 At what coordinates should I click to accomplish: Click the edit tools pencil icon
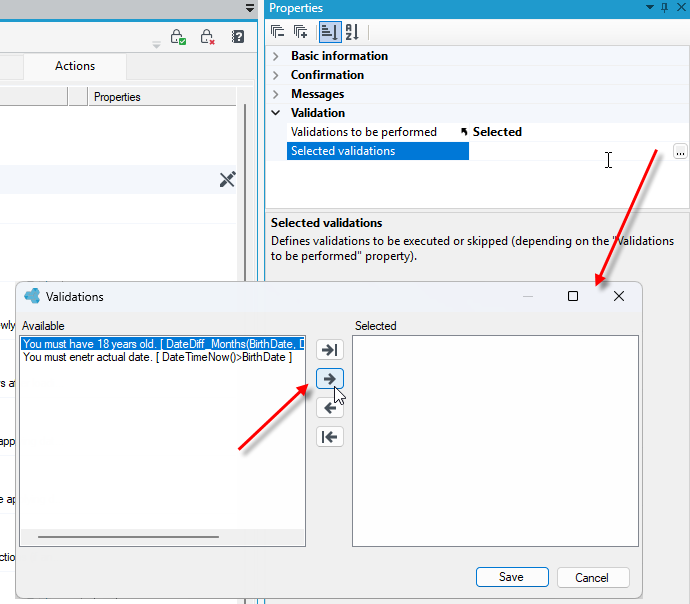[228, 179]
